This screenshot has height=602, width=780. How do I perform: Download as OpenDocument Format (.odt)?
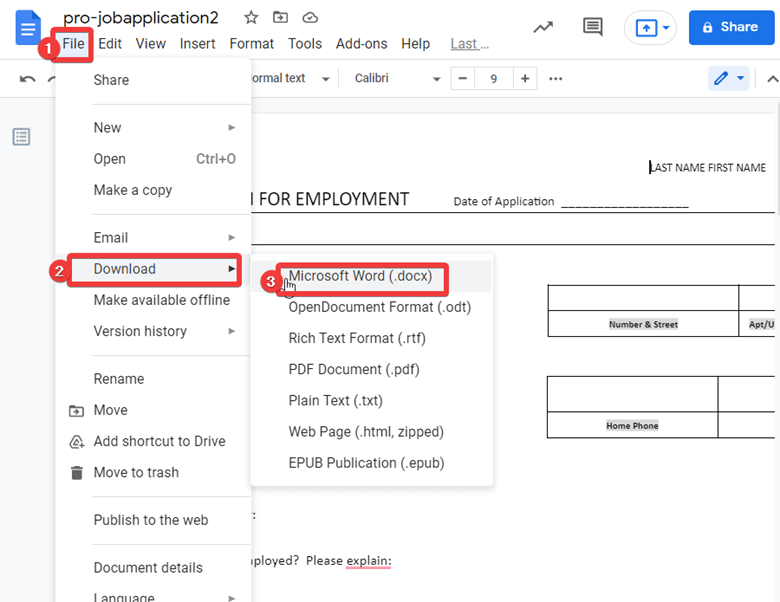pyautogui.click(x=372, y=307)
